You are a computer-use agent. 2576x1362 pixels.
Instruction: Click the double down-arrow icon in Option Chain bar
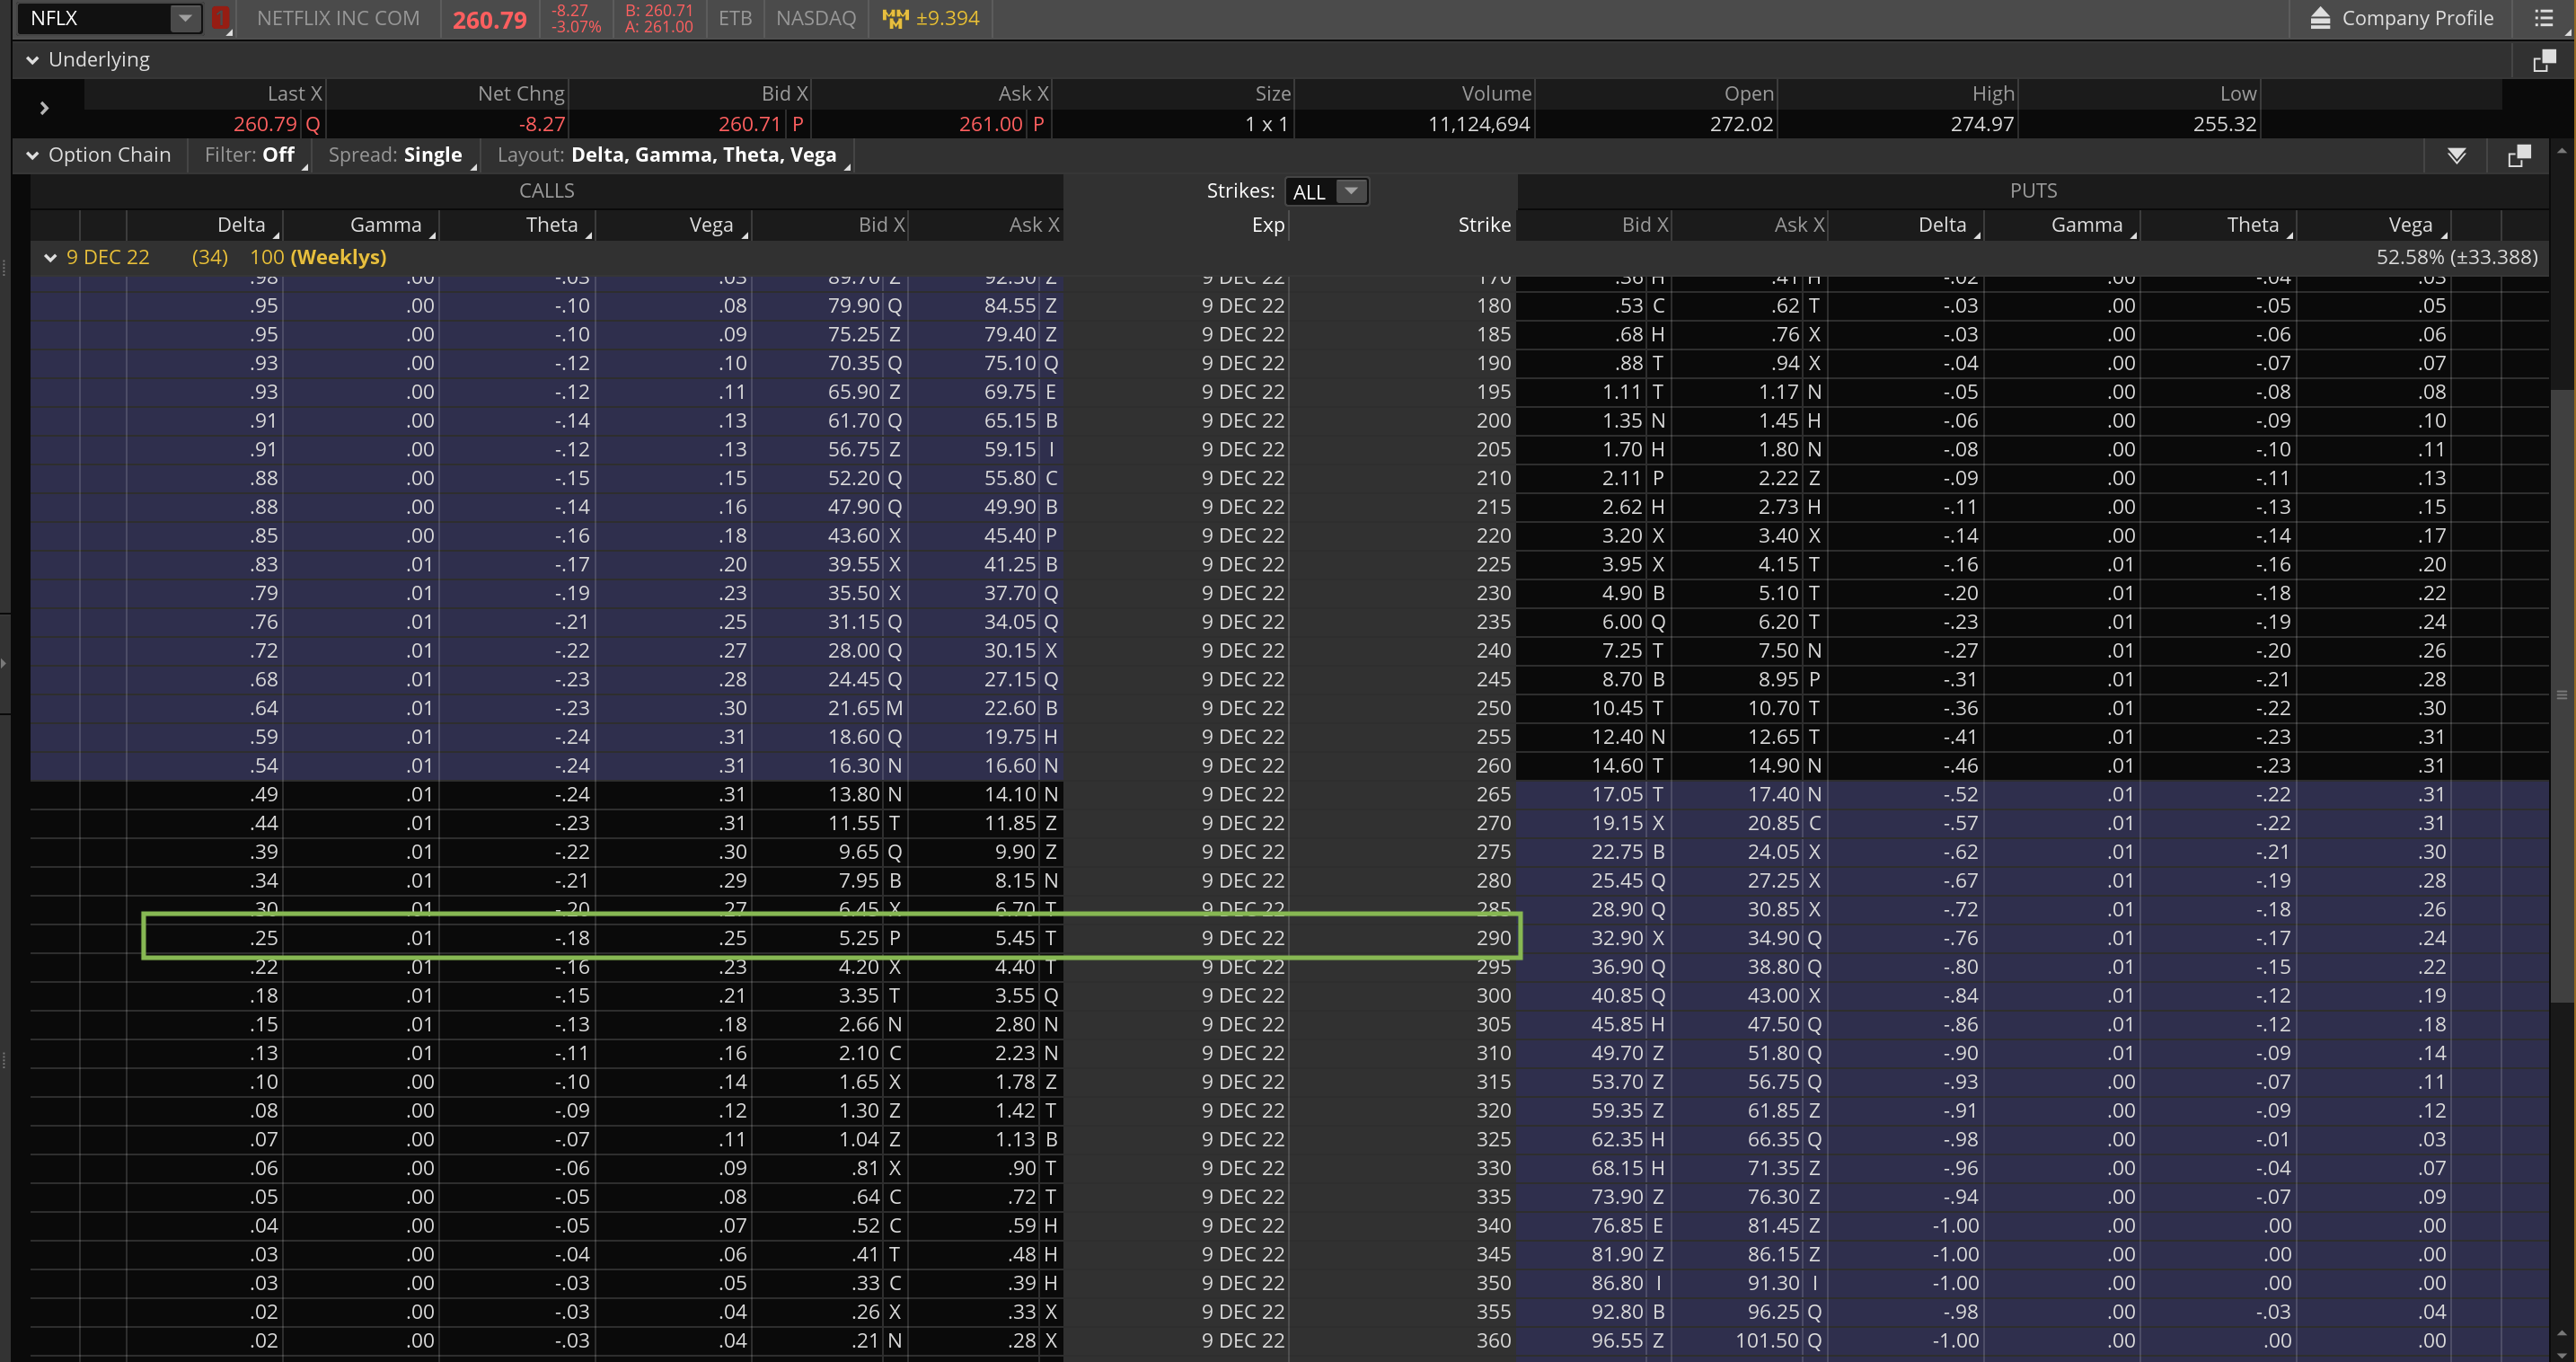[x=2456, y=155]
